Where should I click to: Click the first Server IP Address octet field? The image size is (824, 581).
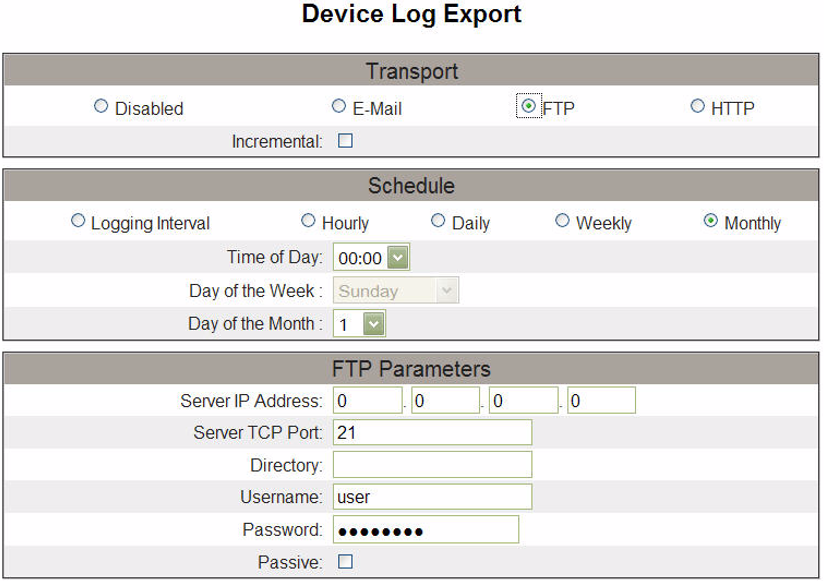[x=368, y=401]
